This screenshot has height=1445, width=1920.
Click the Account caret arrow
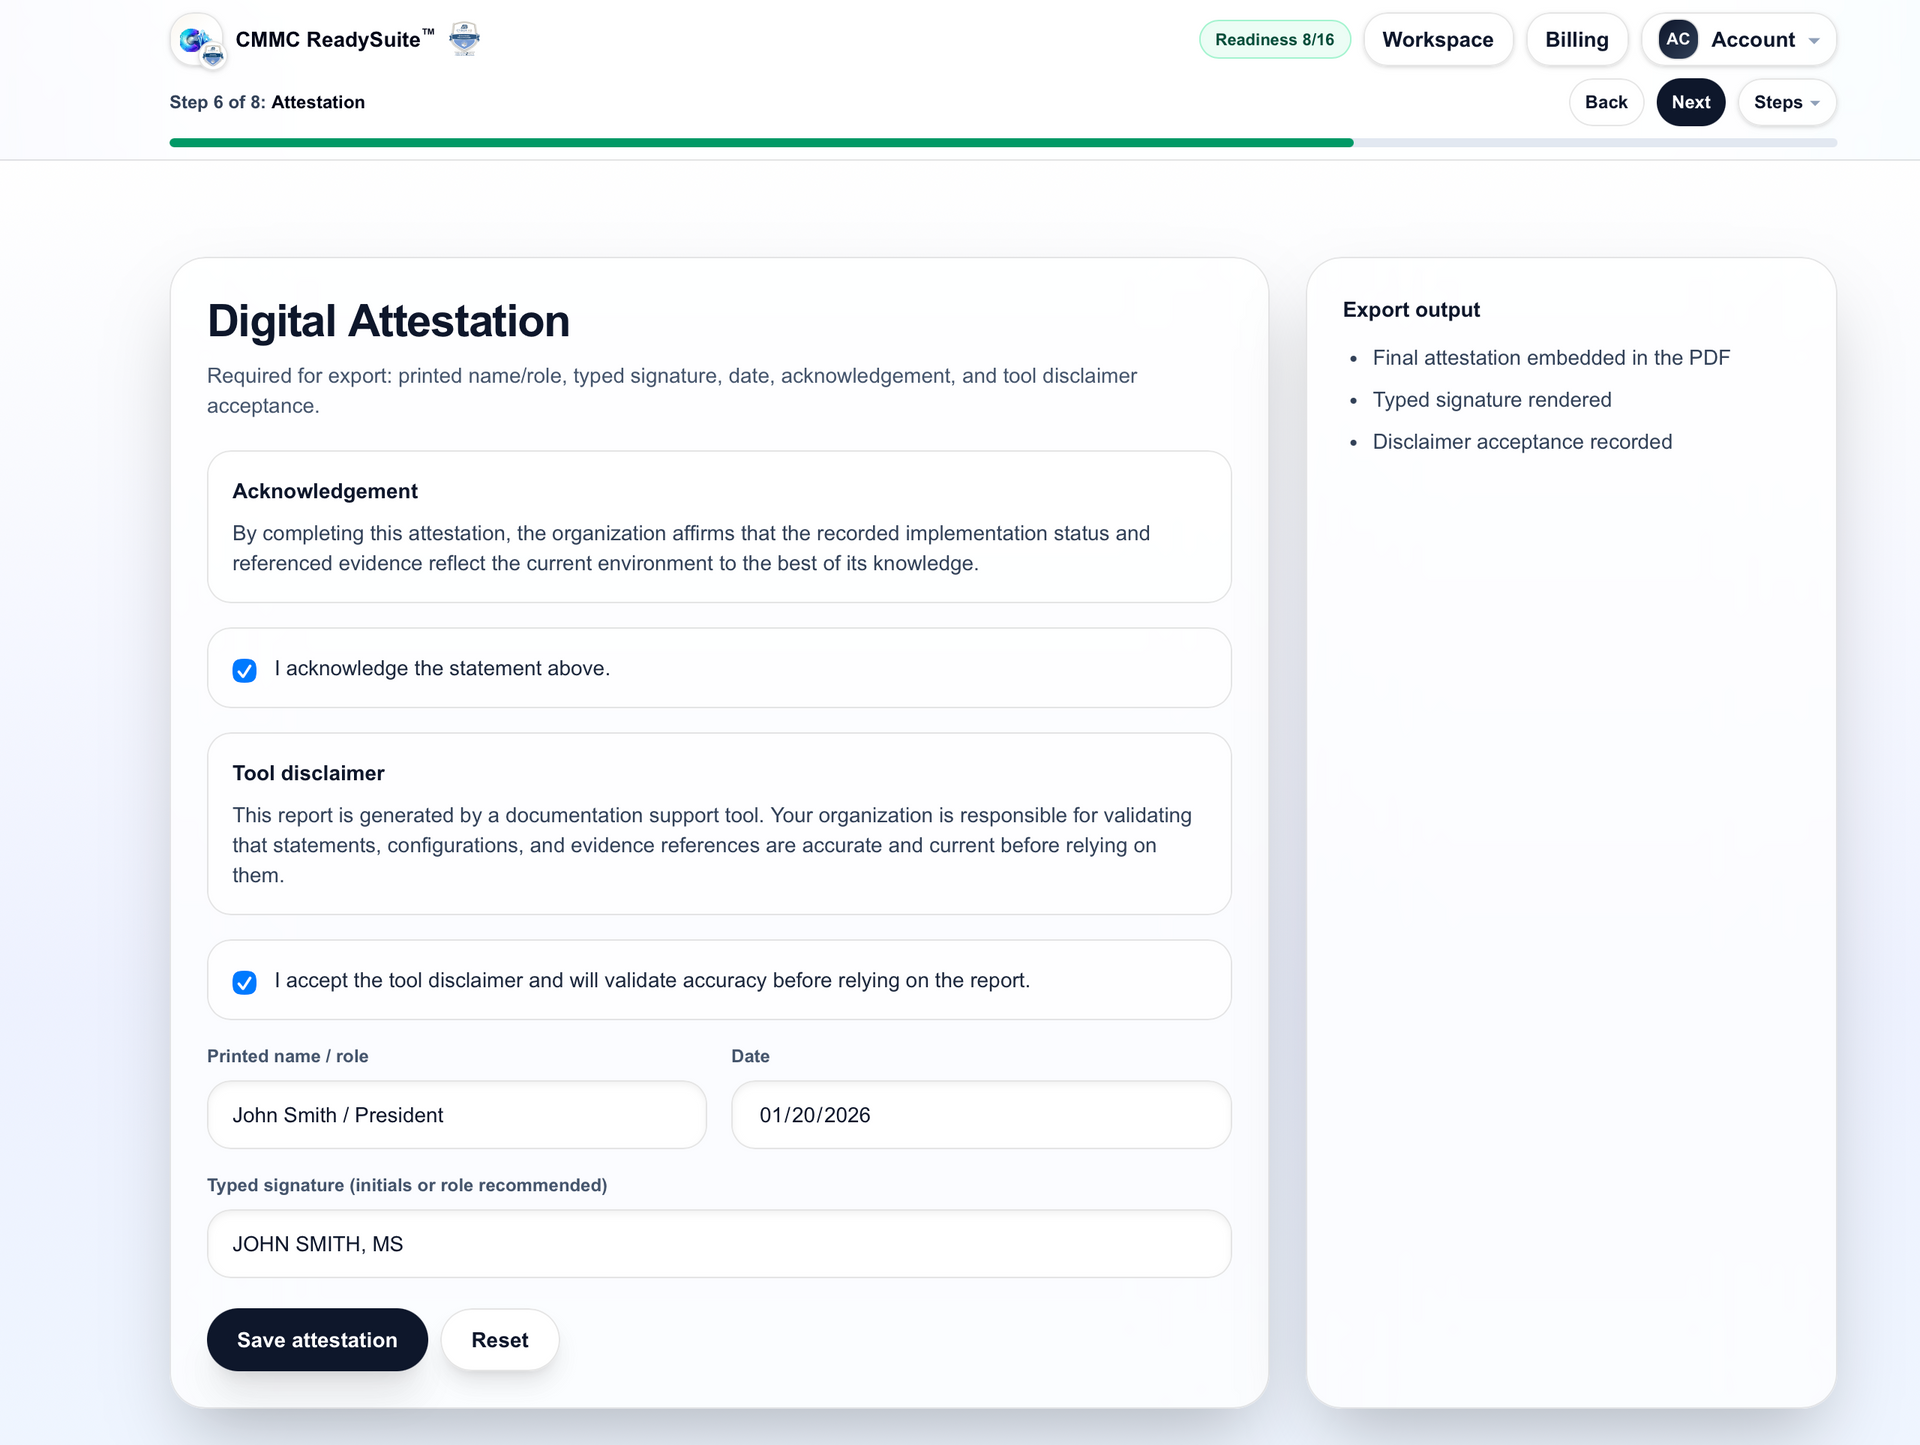pos(1814,41)
